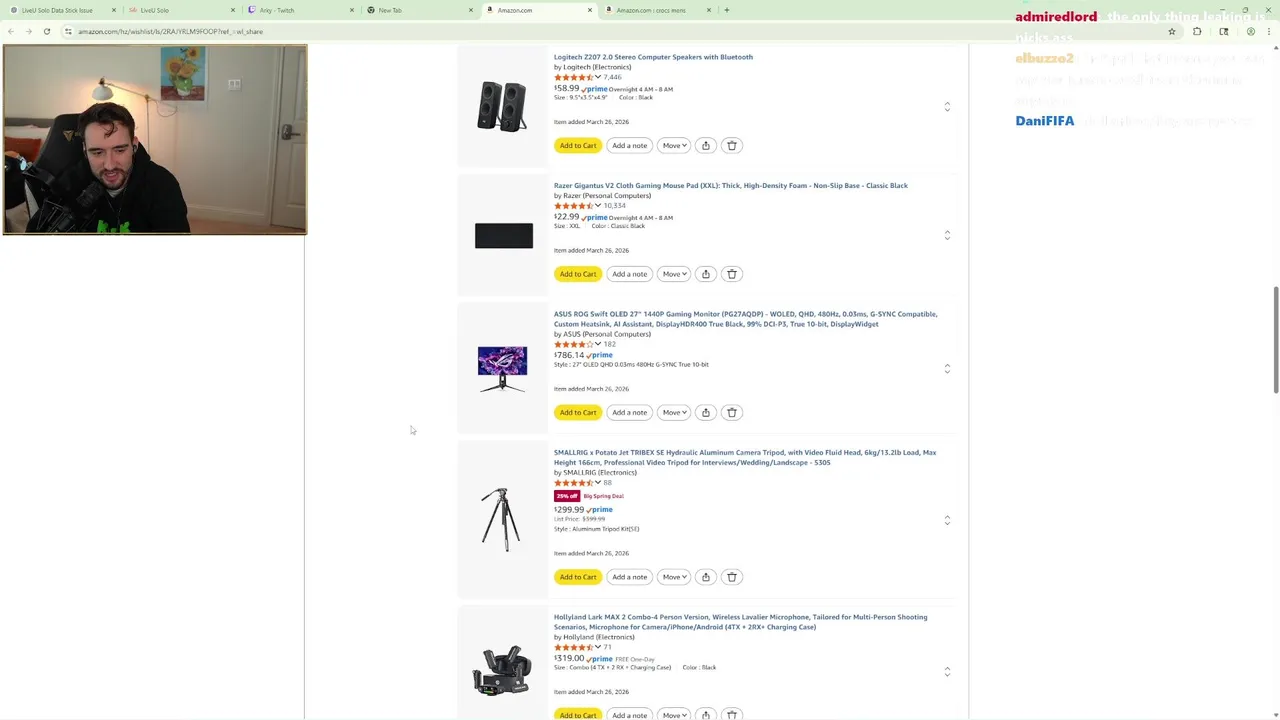Open Razer mouse pad product thumbnail
1280x720 pixels.
[503, 236]
